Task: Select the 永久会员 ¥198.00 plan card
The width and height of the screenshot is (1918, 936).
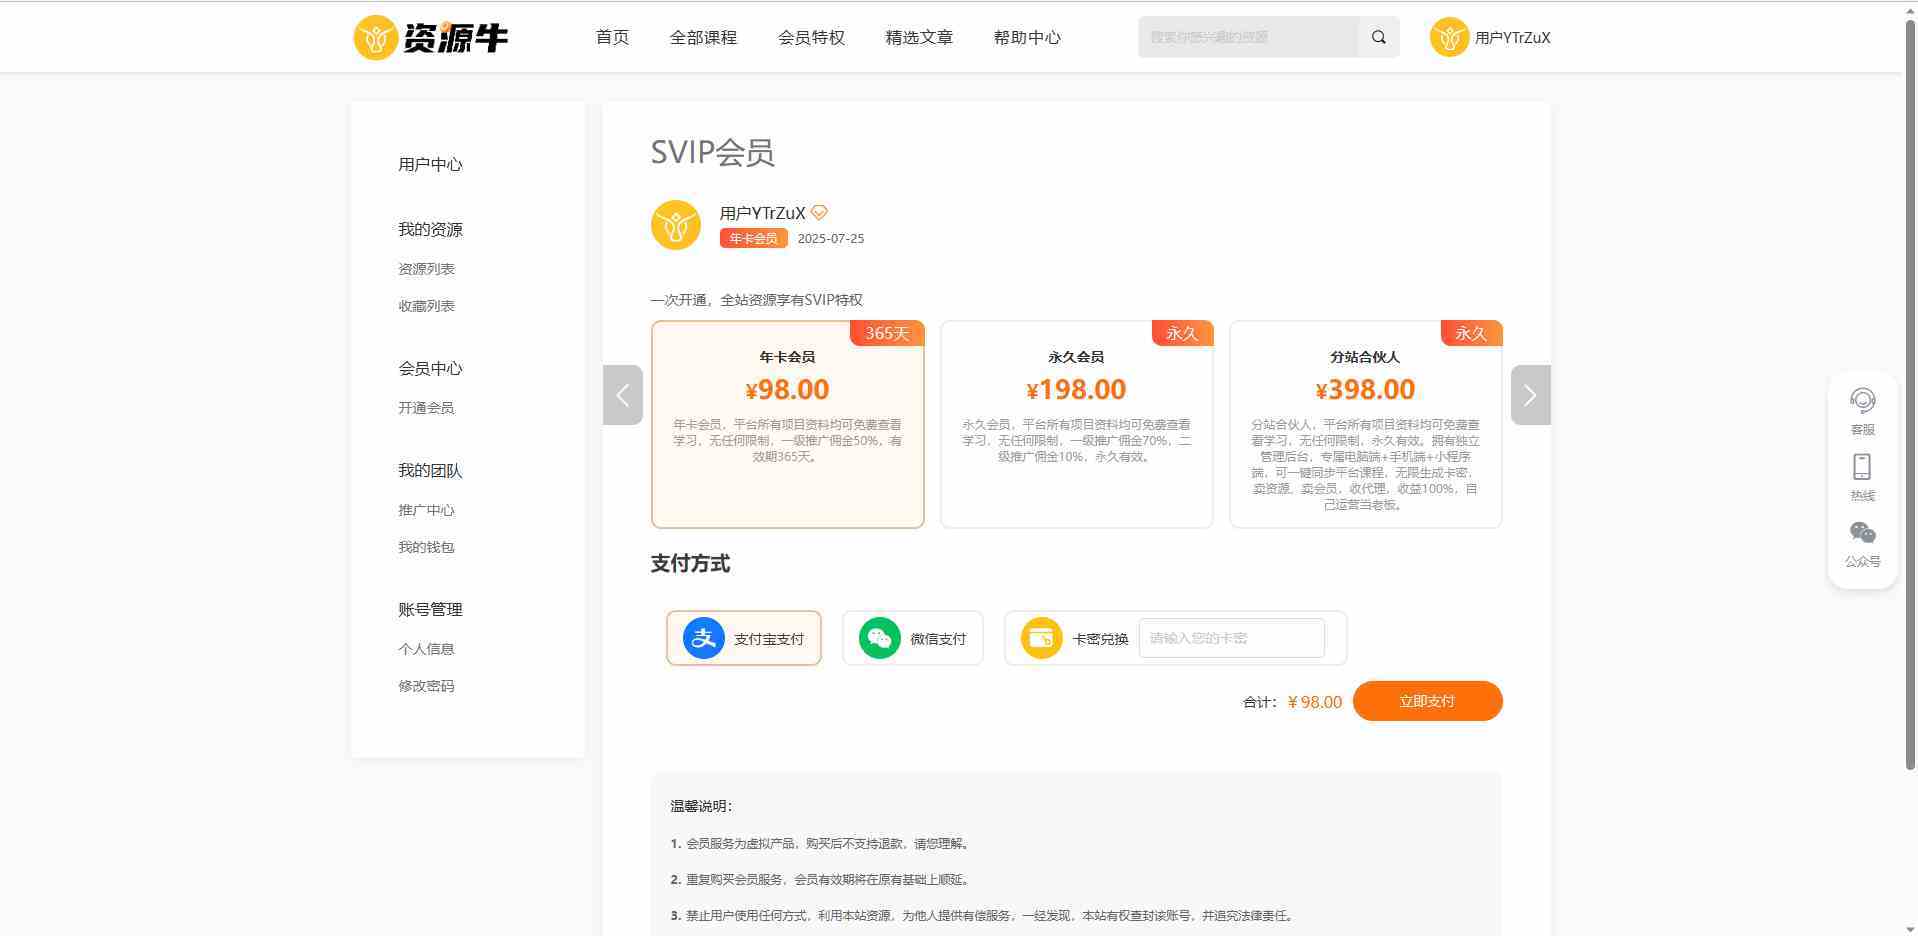Action: coord(1077,424)
